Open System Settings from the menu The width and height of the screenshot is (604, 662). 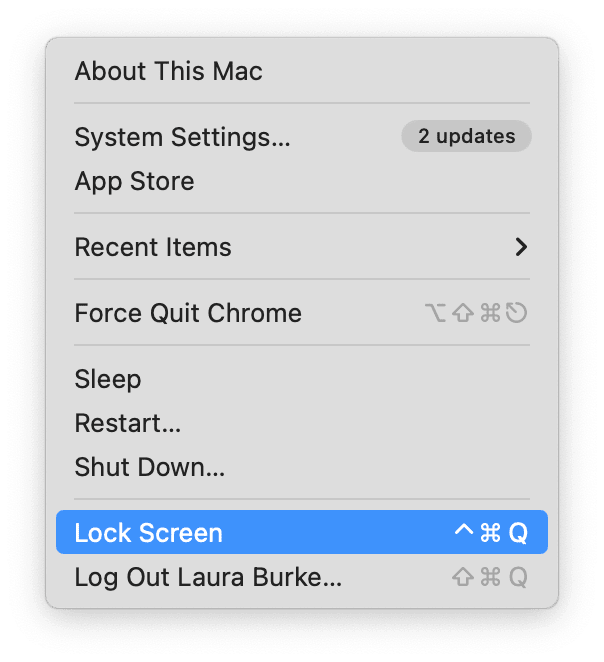pyautogui.click(x=182, y=137)
